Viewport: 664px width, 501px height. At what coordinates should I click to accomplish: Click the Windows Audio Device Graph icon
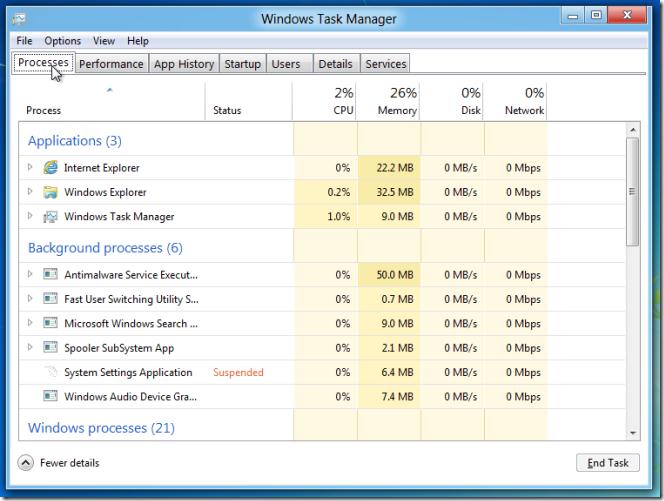point(50,396)
